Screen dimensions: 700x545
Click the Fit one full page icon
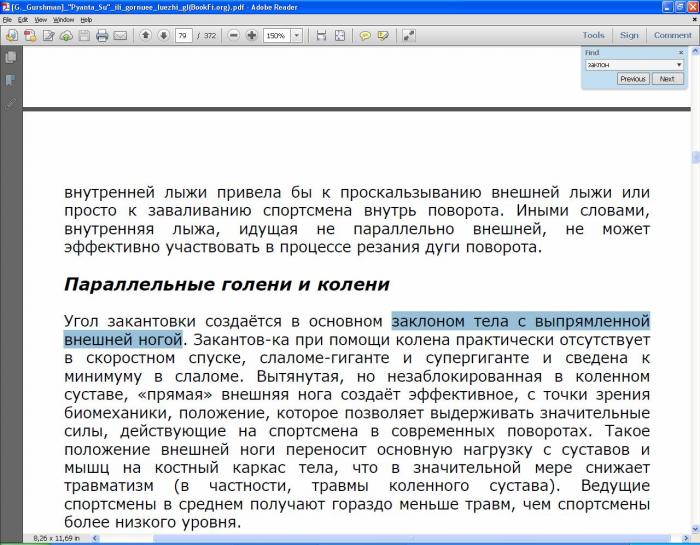point(340,35)
